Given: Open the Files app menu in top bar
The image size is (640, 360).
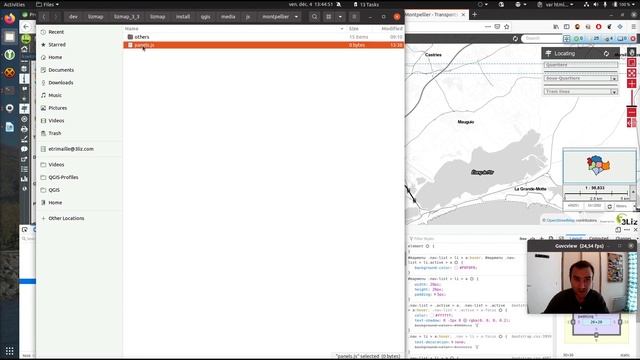Looking at the screenshot, I should 47,4.
